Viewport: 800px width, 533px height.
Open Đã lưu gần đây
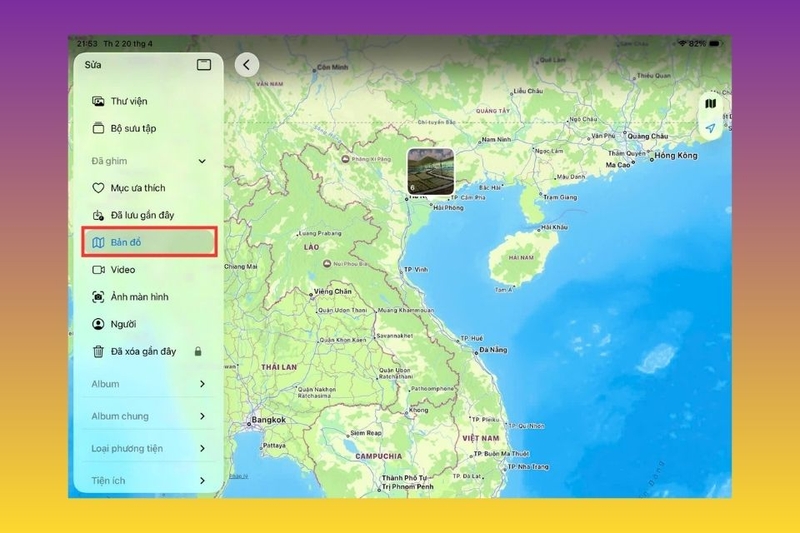click(147, 215)
